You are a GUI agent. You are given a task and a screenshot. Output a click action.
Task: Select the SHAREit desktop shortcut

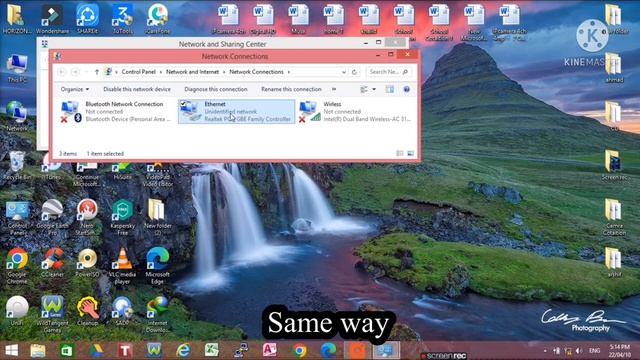pyautogui.click(x=87, y=19)
